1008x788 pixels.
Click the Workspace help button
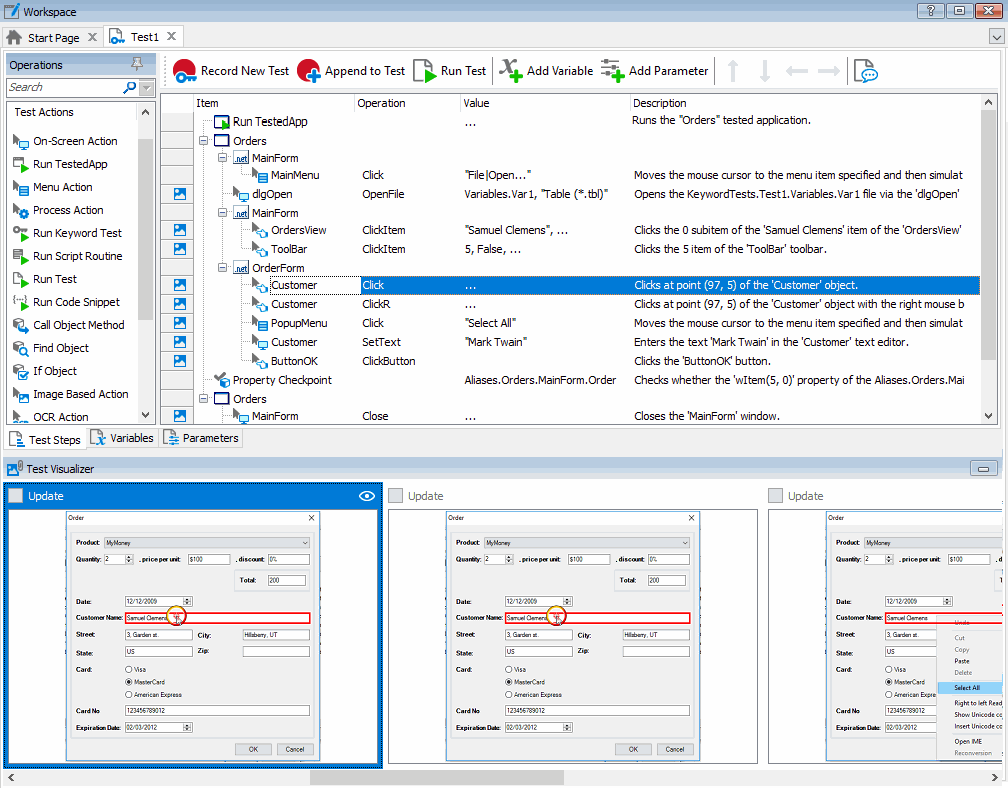tap(930, 11)
